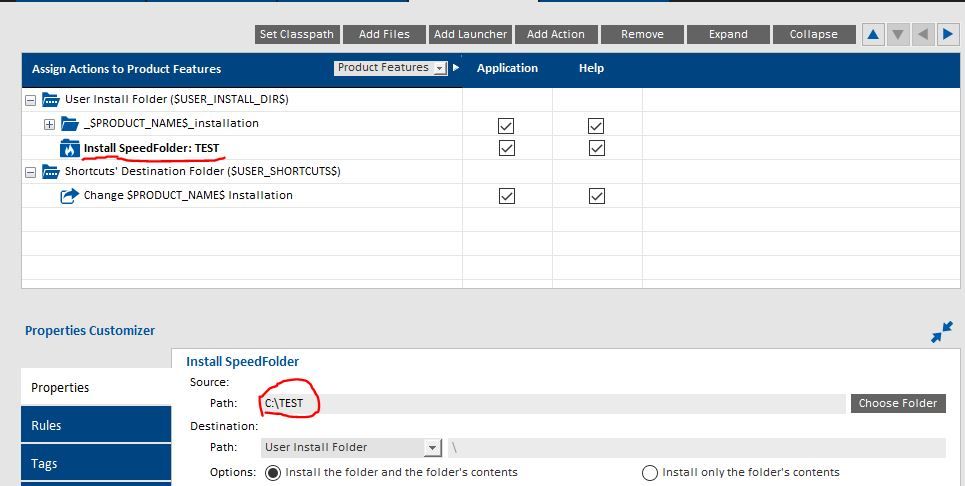Image resolution: width=965 pixels, height=486 pixels.
Task: Click Assign Actions to Product Features header
Action: coord(126,69)
